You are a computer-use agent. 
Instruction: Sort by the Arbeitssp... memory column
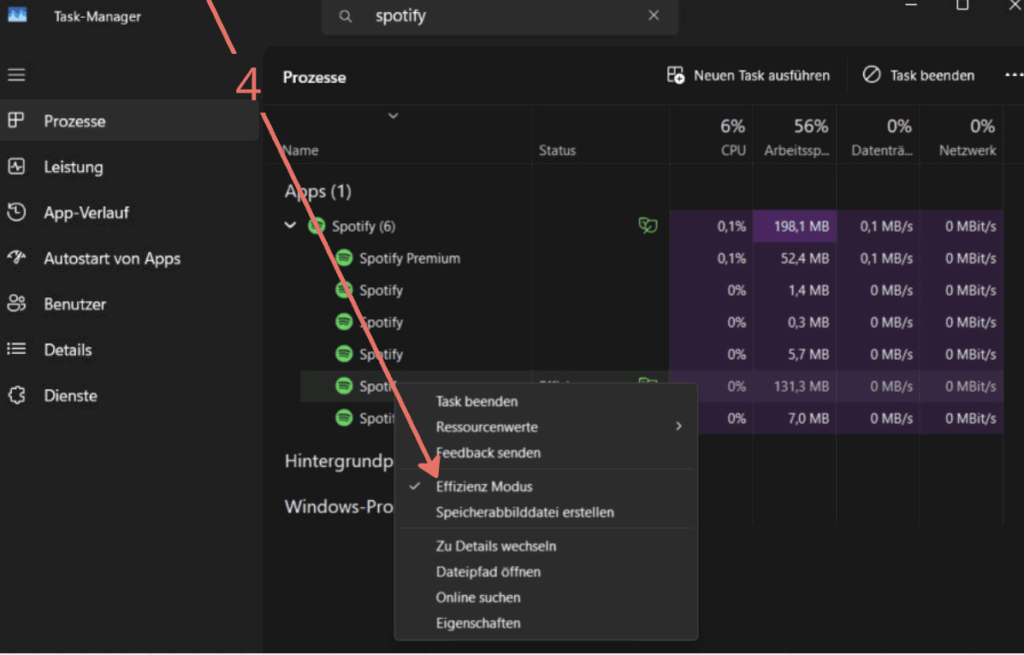click(795, 137)
